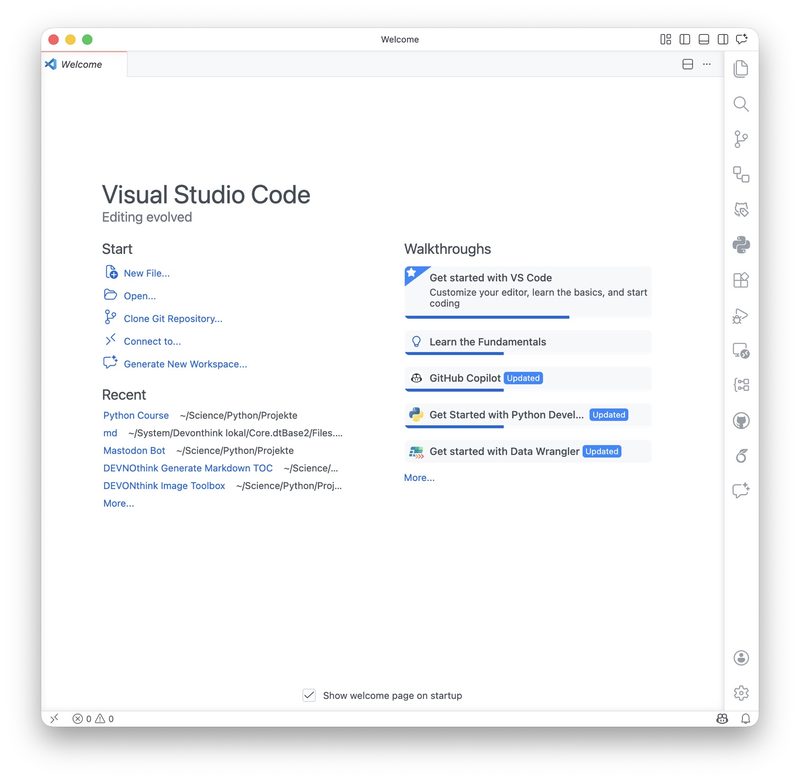Image resolution: width=800 pixels, height=781 pixels.
Task: Expand Get started with VS Code walkthrough
Action: [x=528, y=291]
